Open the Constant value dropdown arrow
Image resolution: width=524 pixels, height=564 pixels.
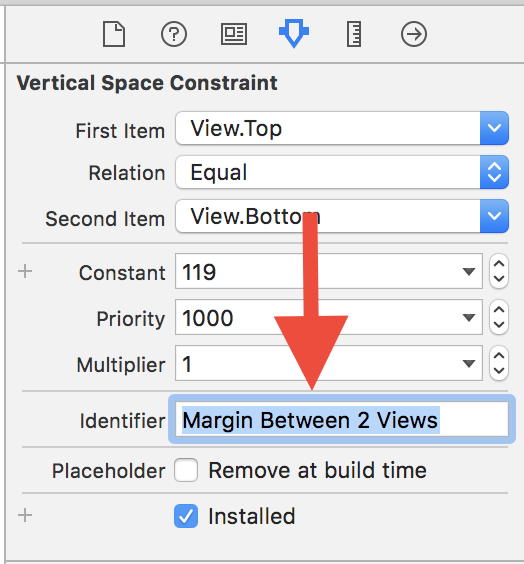click(469, 271)
